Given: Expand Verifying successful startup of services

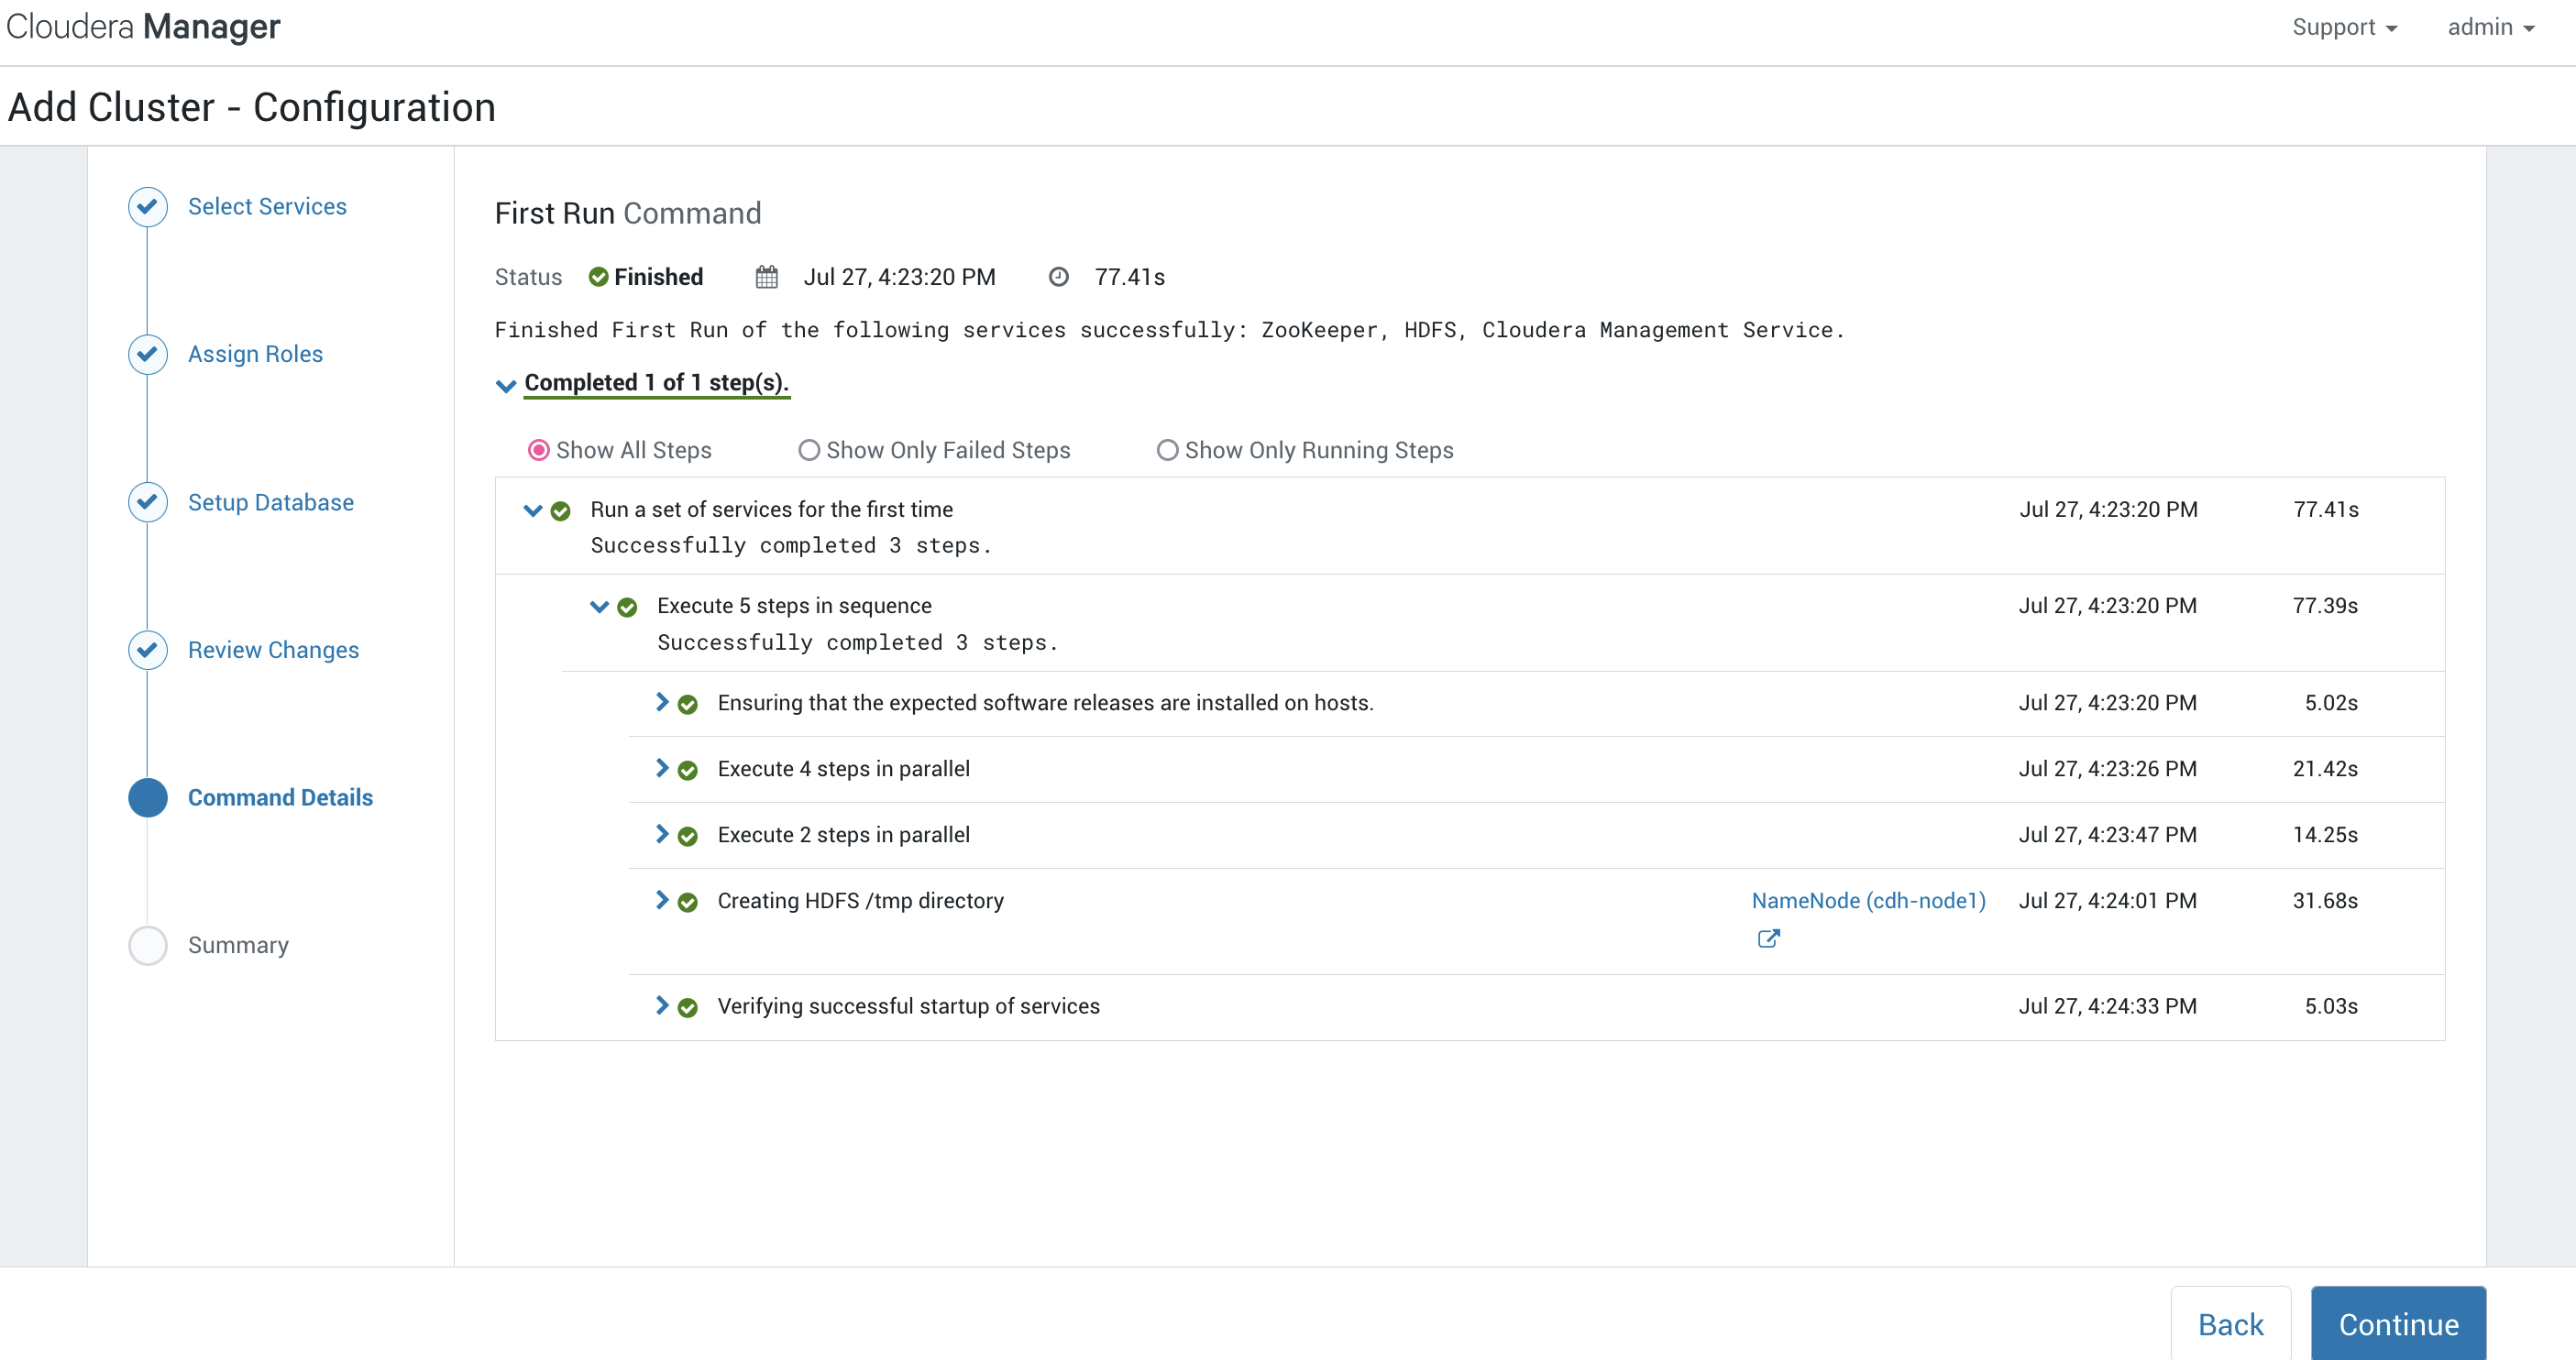Looking at the screenshot, I should 661,1005.
